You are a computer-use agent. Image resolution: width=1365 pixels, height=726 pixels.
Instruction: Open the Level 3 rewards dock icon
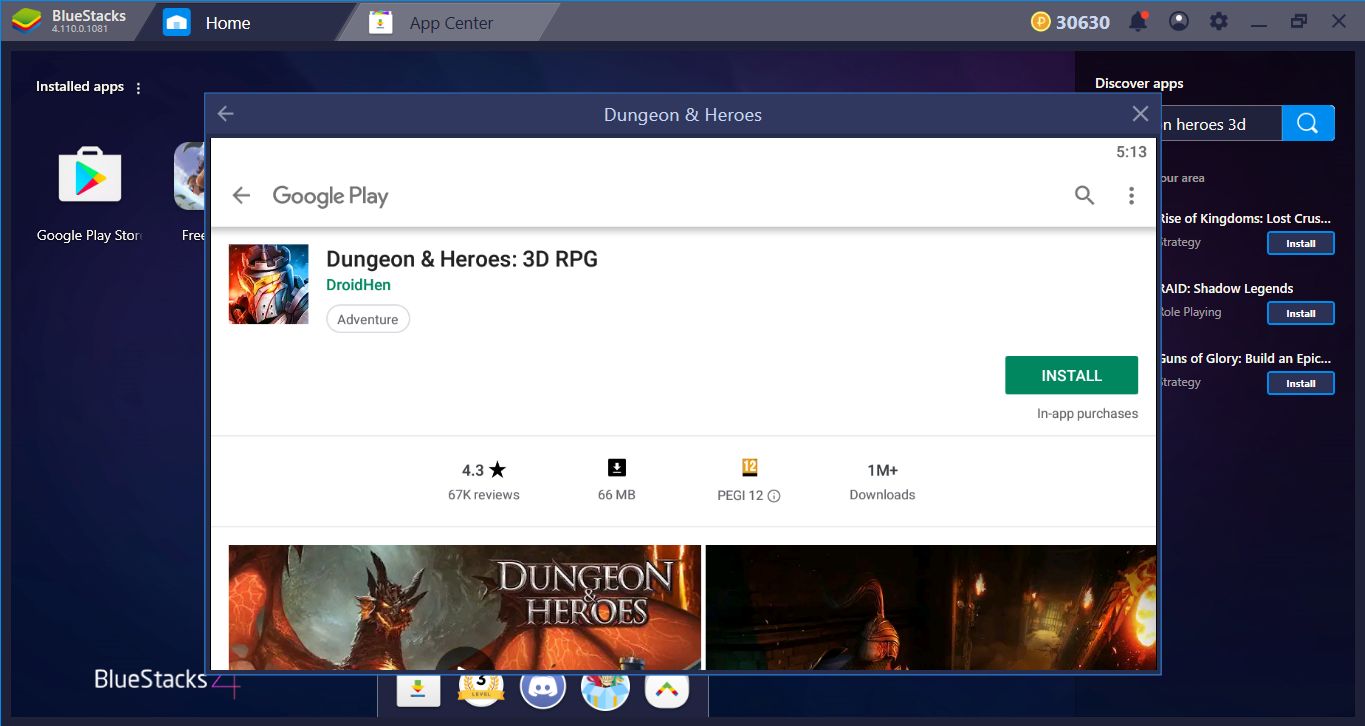tap(480, 689)
